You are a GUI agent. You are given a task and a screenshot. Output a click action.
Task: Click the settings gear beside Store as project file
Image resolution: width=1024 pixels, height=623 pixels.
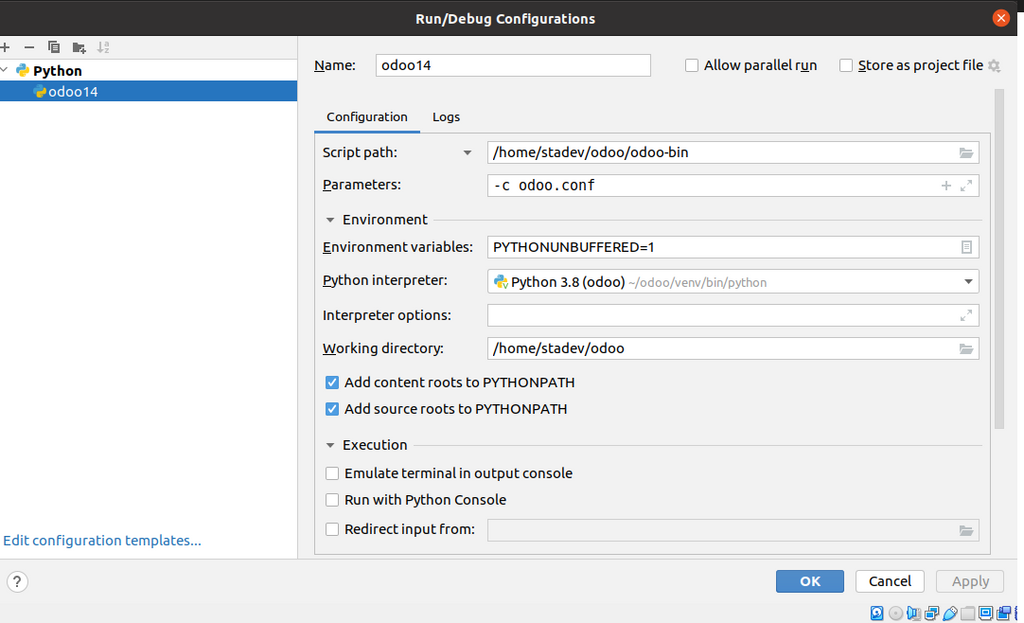(x=994, y=65)
